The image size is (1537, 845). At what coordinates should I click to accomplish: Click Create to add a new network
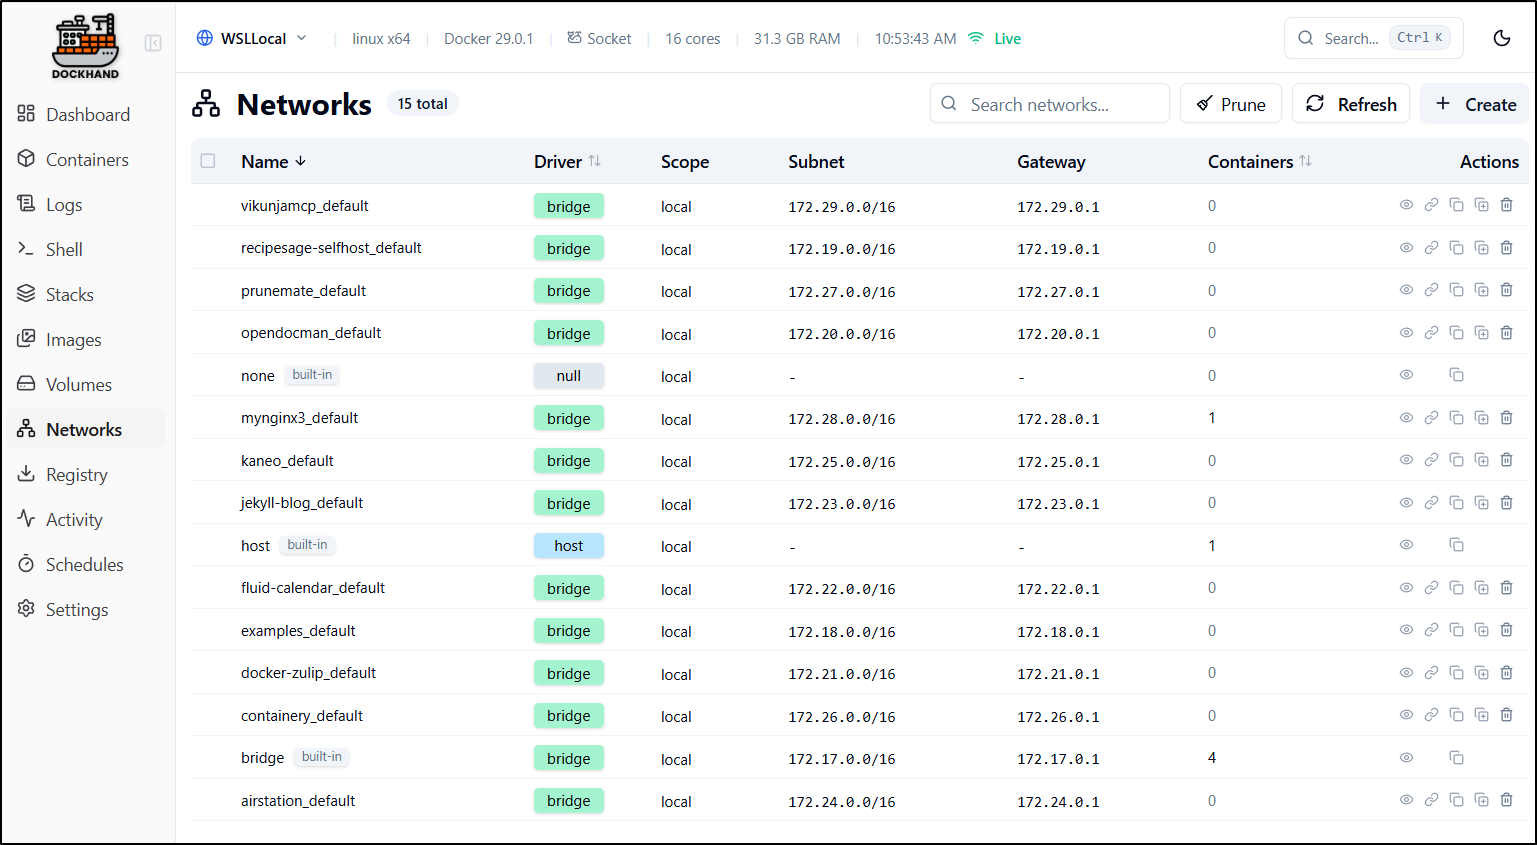(x=1475, y=104)
